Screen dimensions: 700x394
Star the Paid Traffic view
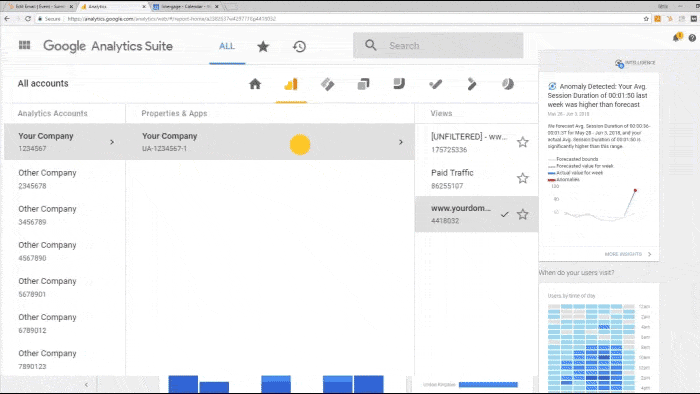[522, 178]
